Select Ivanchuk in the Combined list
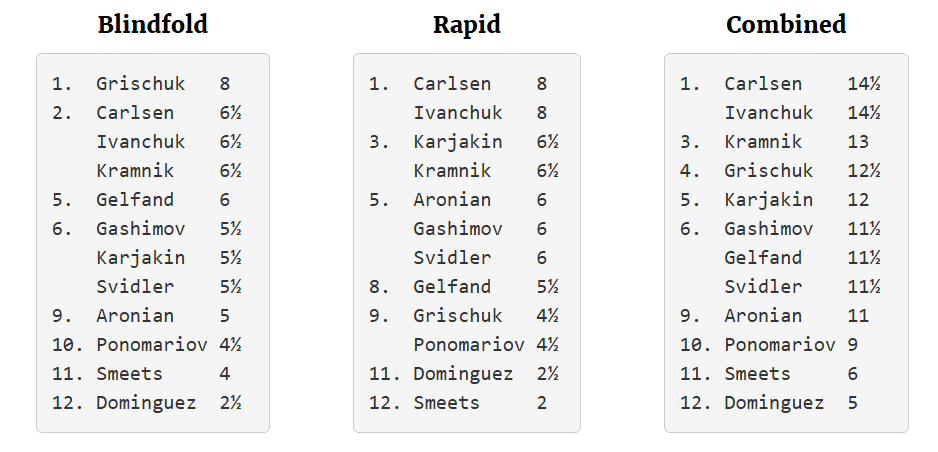This screenshot has height=452, width=938. (x=769, y=113)
